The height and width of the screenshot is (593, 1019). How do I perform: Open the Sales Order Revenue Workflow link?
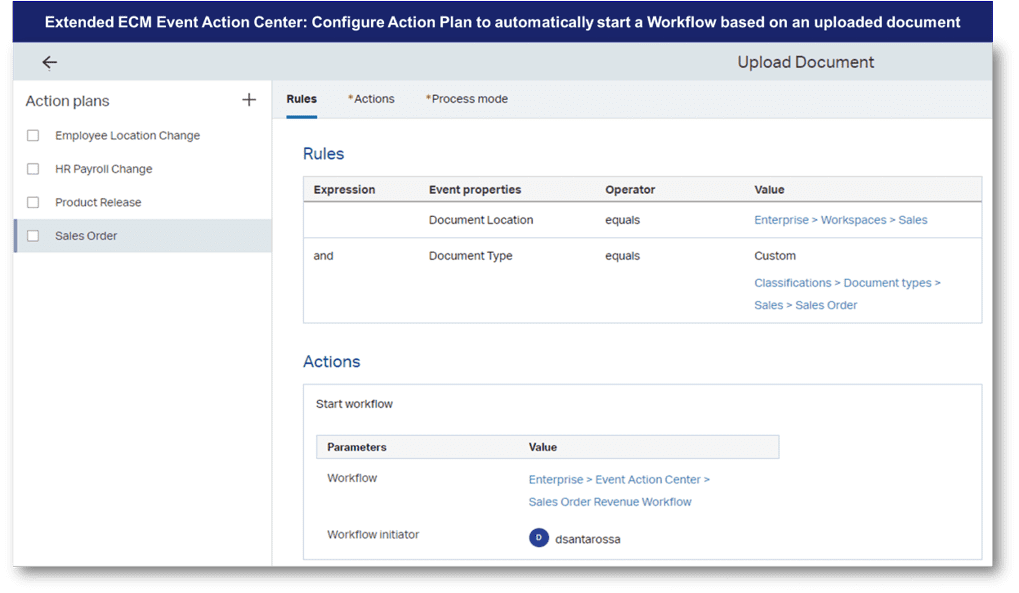click(609, 501)
